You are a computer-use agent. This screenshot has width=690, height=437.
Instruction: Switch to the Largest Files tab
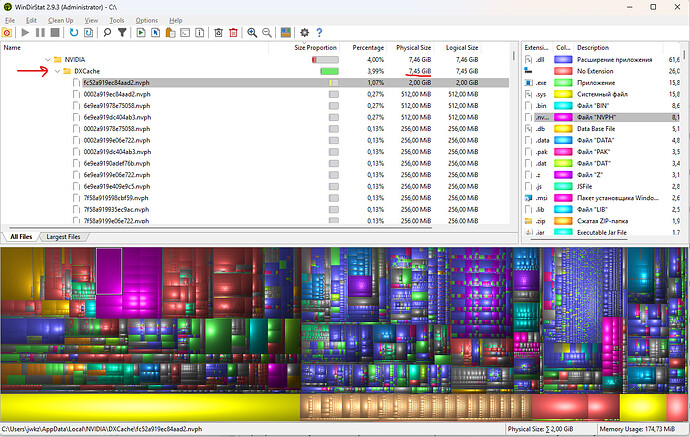(63, 237)
